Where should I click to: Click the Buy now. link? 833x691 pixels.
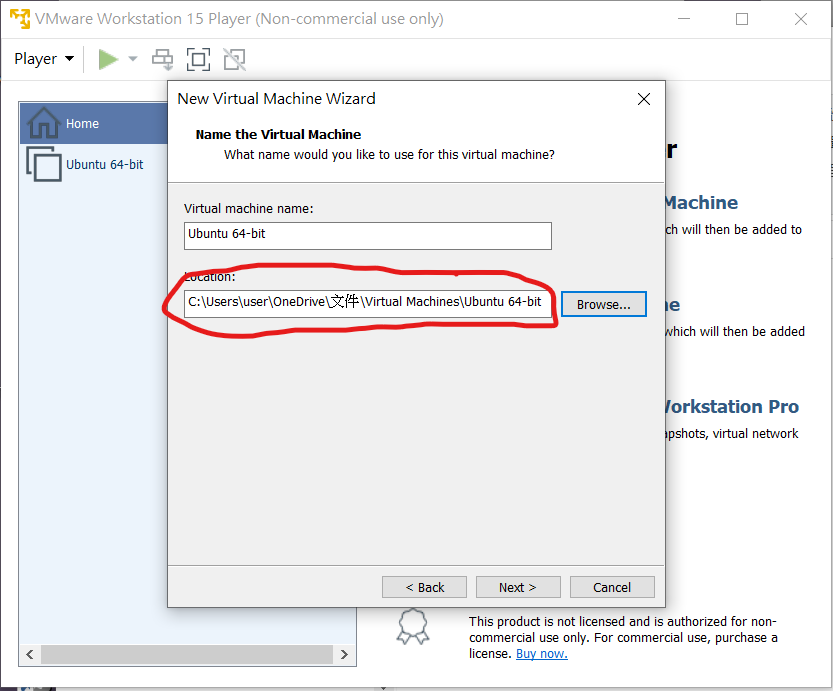(542, 654)
